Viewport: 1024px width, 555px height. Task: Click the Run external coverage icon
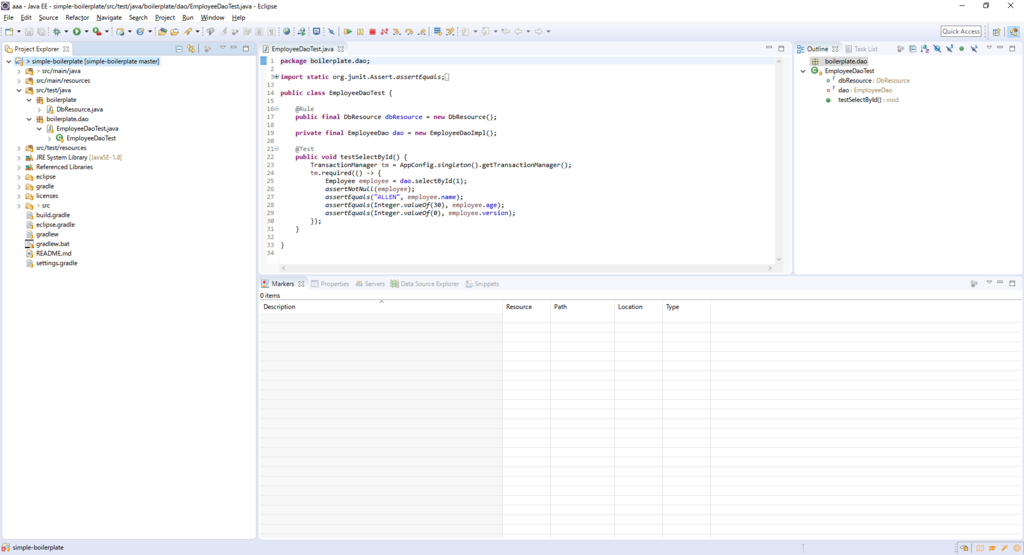96,31
